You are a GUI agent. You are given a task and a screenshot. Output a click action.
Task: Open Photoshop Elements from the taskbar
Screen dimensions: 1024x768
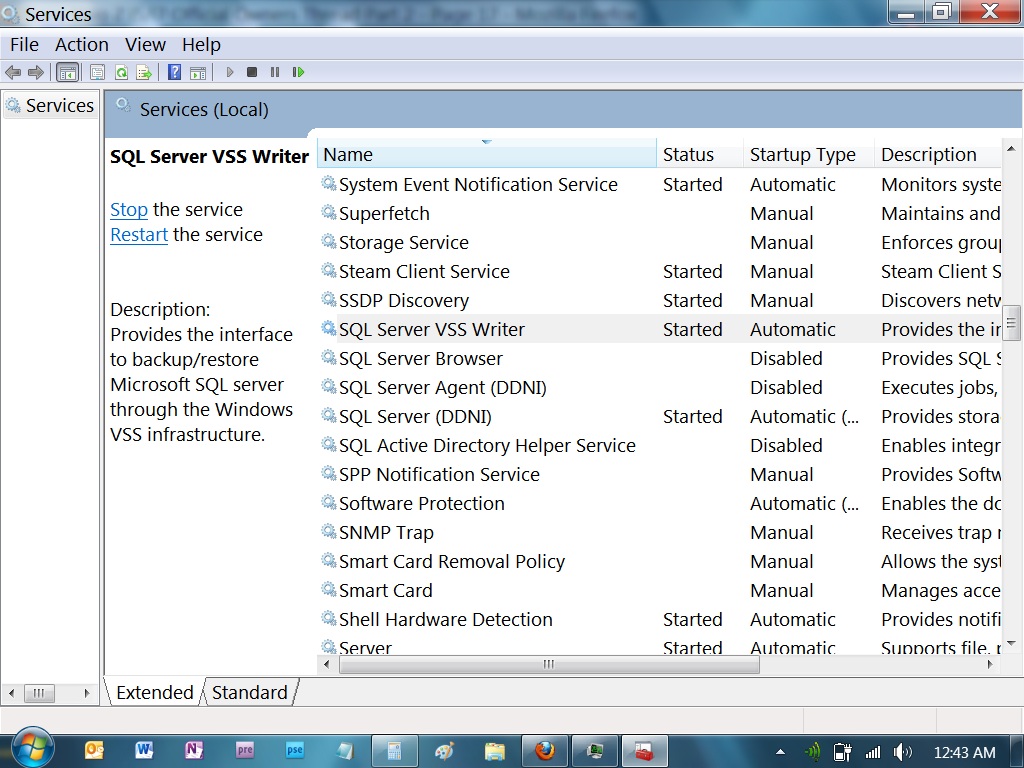(295, 750)
